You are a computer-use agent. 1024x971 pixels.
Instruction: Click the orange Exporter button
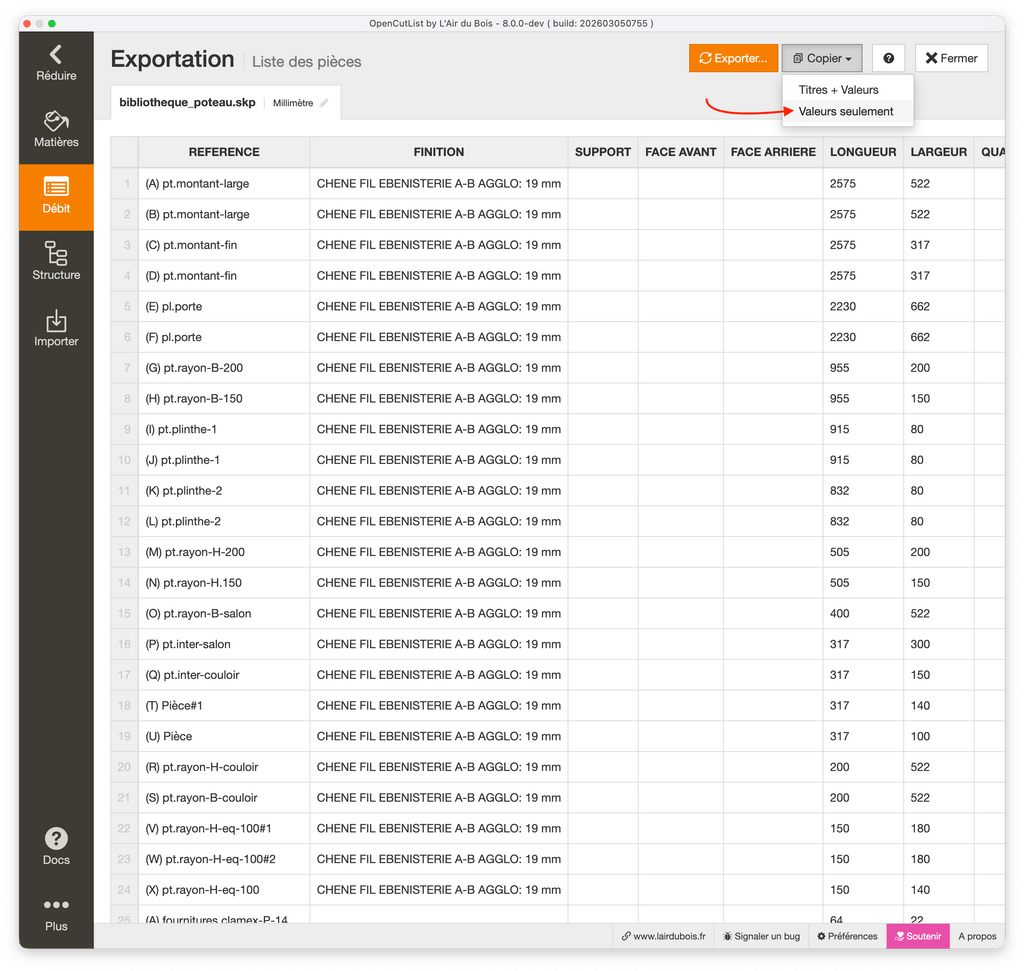point(733,59)
